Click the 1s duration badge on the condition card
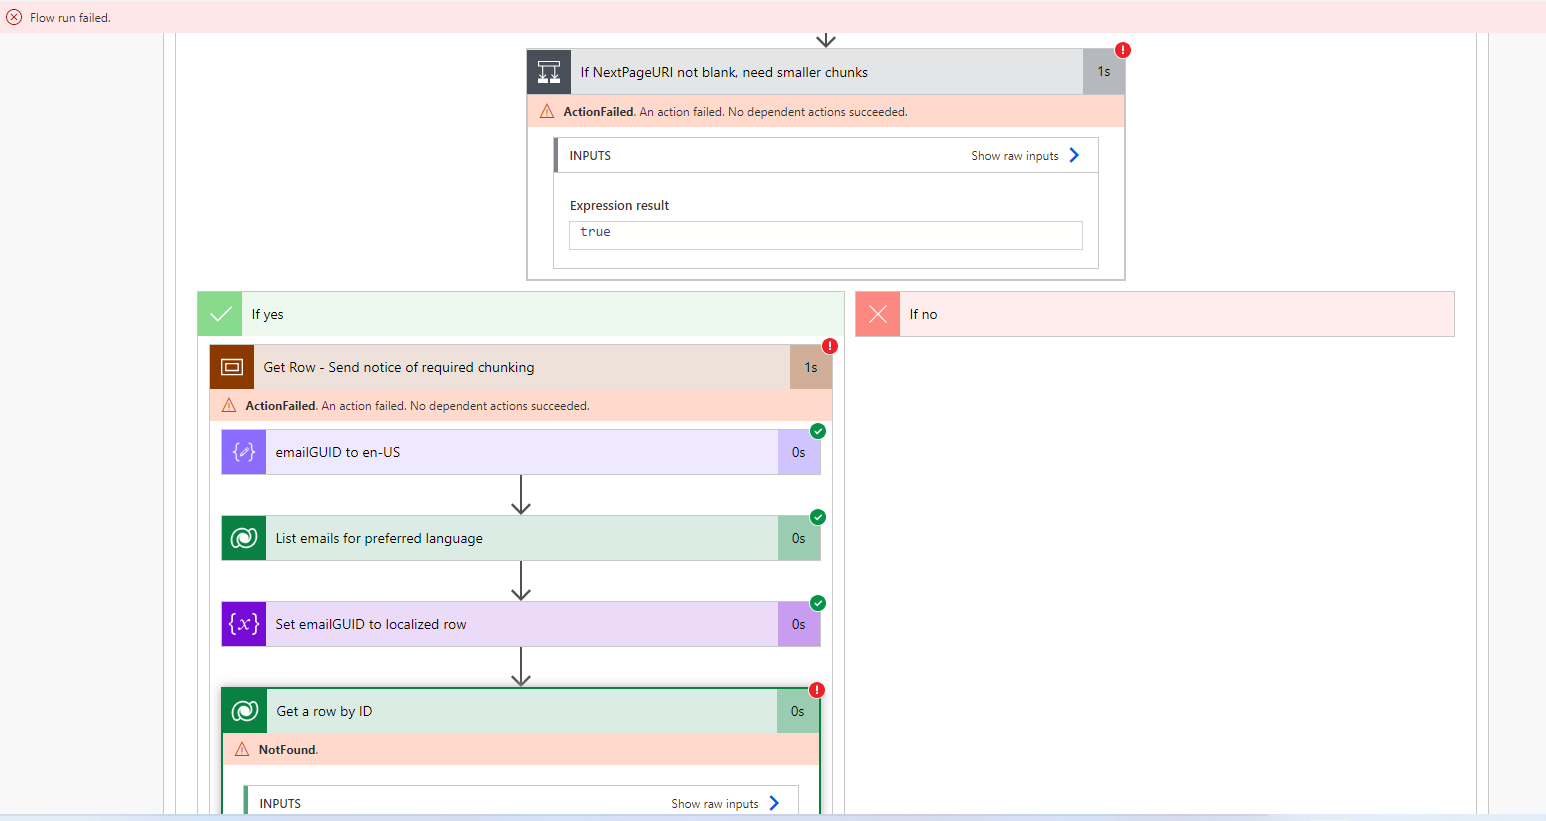Viewport: 1546px width, 821px height. (1103, 71)
